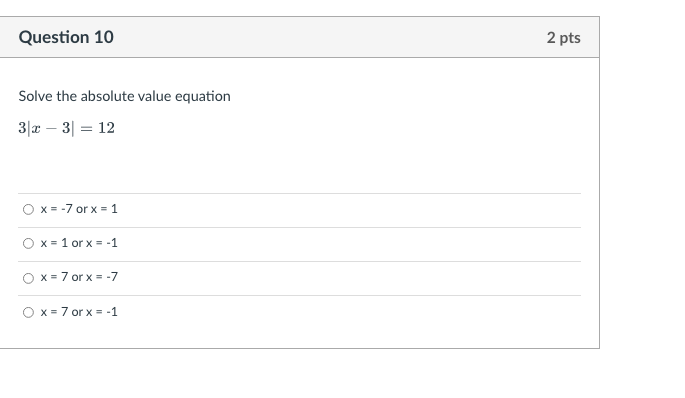Click the '2 pts' points label
The width and height of the screenshot is (685, 398).
point(564,38)
